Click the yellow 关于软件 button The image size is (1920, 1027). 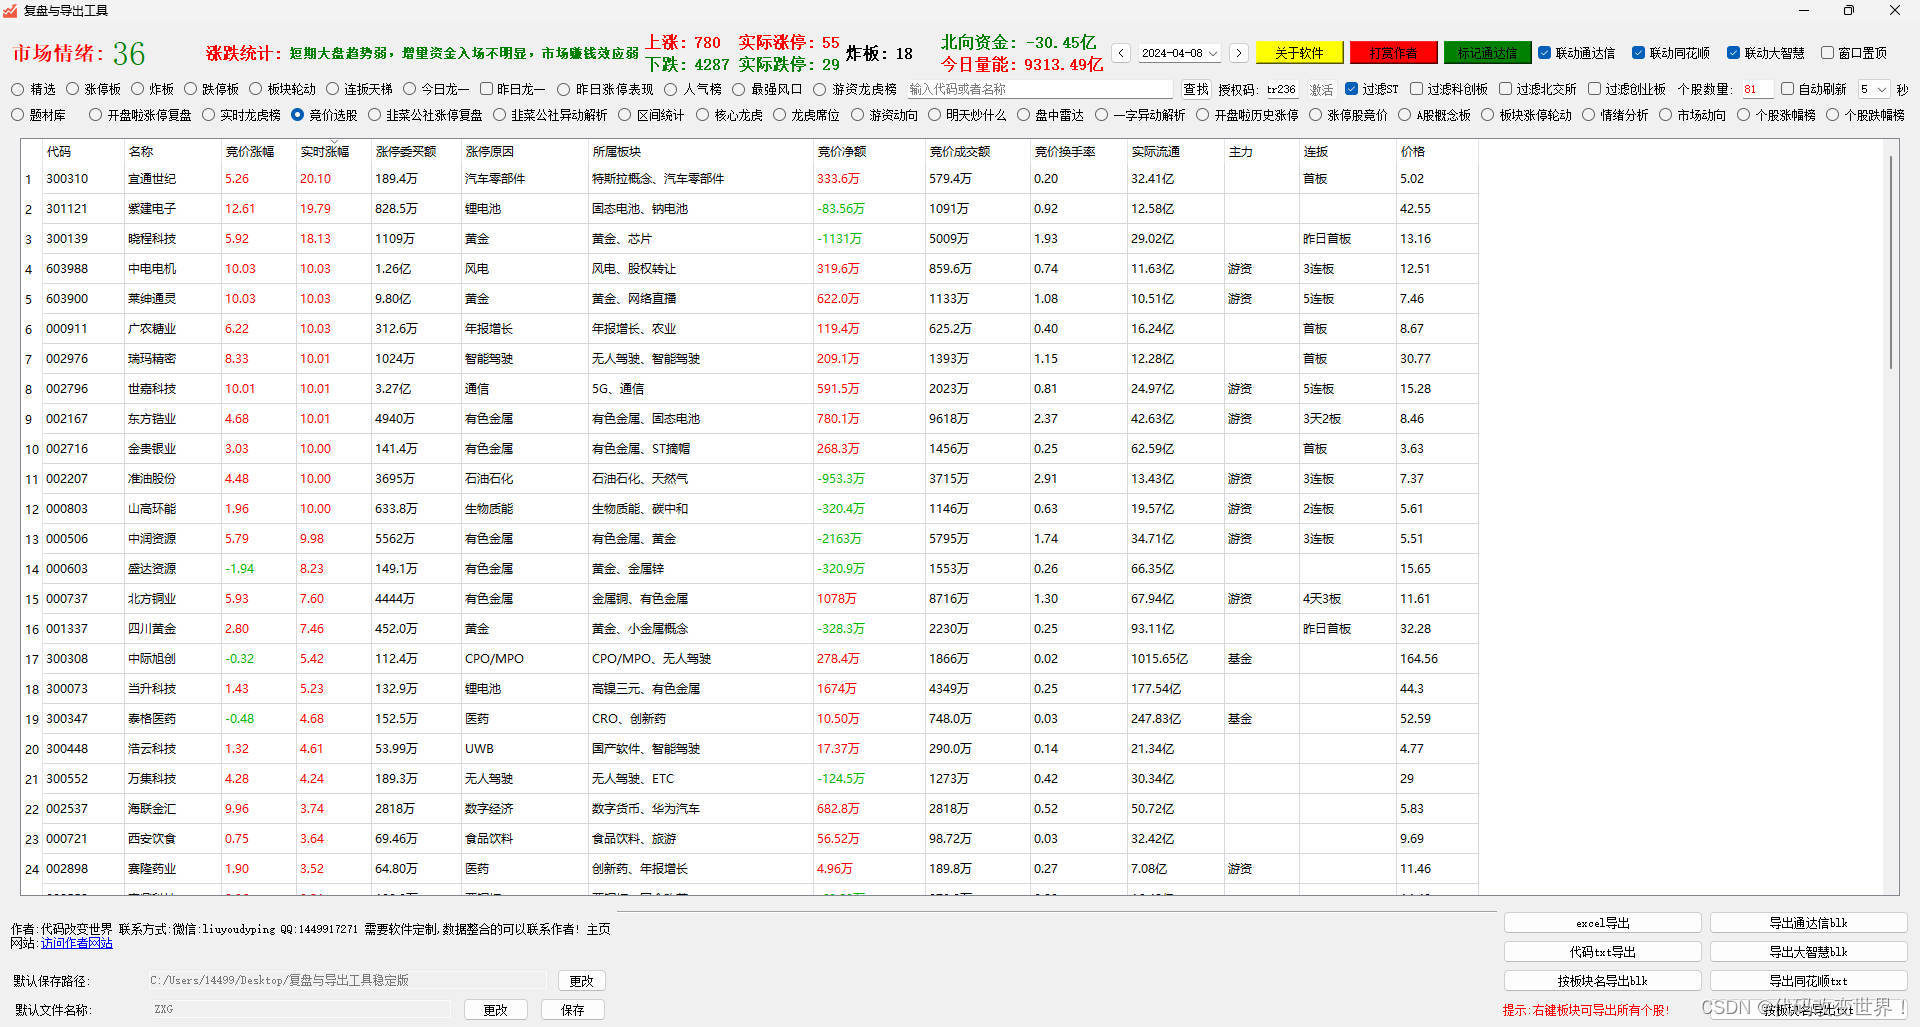pyautogui.click(x=1298, y=53)
